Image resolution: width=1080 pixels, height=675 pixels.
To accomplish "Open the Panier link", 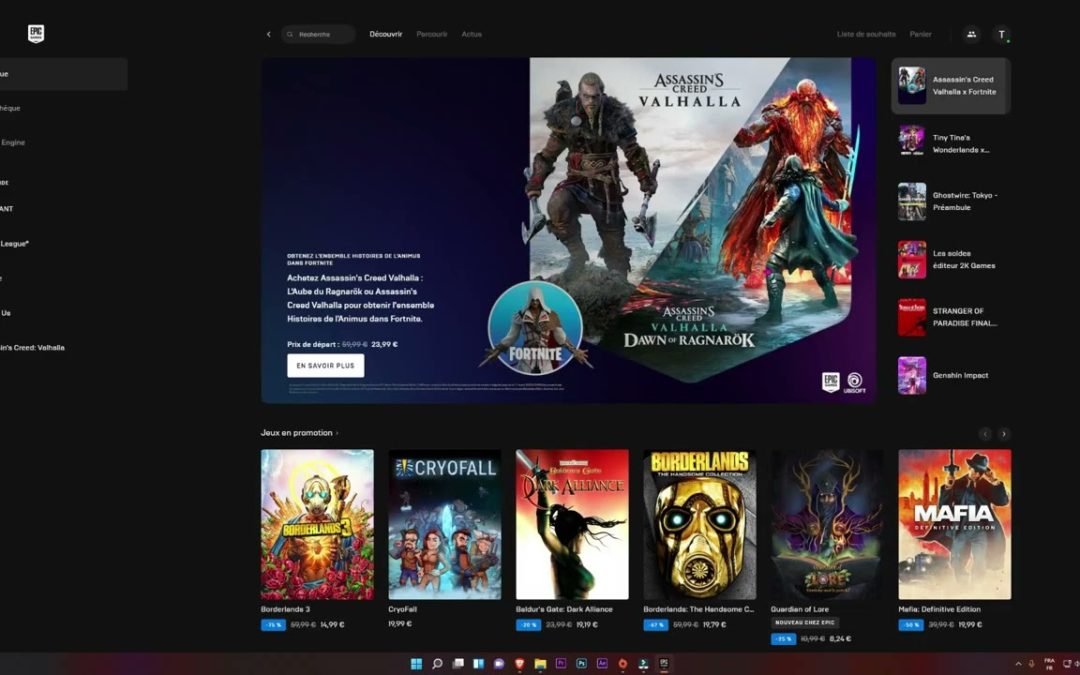I will (920, 34).
